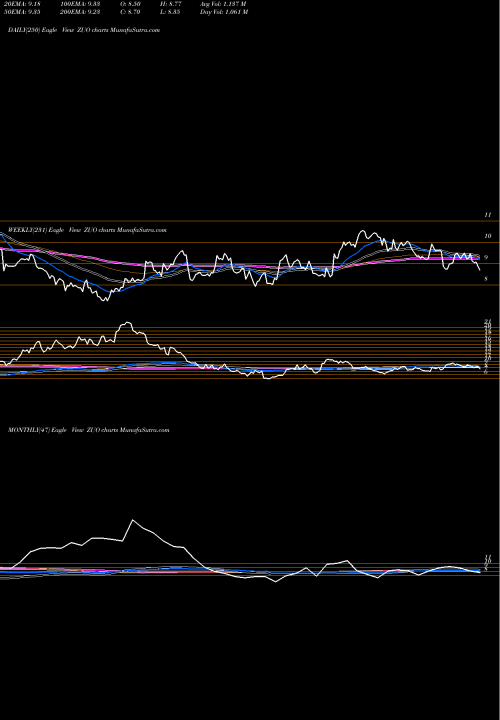Click the 9 price axis label on daily chart
The width and height of the screenshot is (500, 720).
tap(486, 258)
